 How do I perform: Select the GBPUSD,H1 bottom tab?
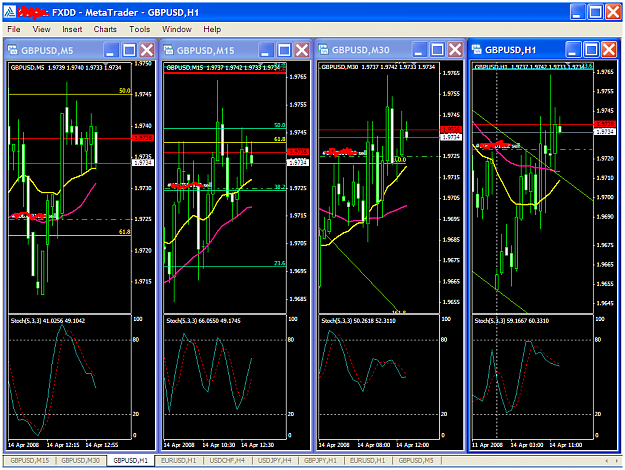coord(130,460)
